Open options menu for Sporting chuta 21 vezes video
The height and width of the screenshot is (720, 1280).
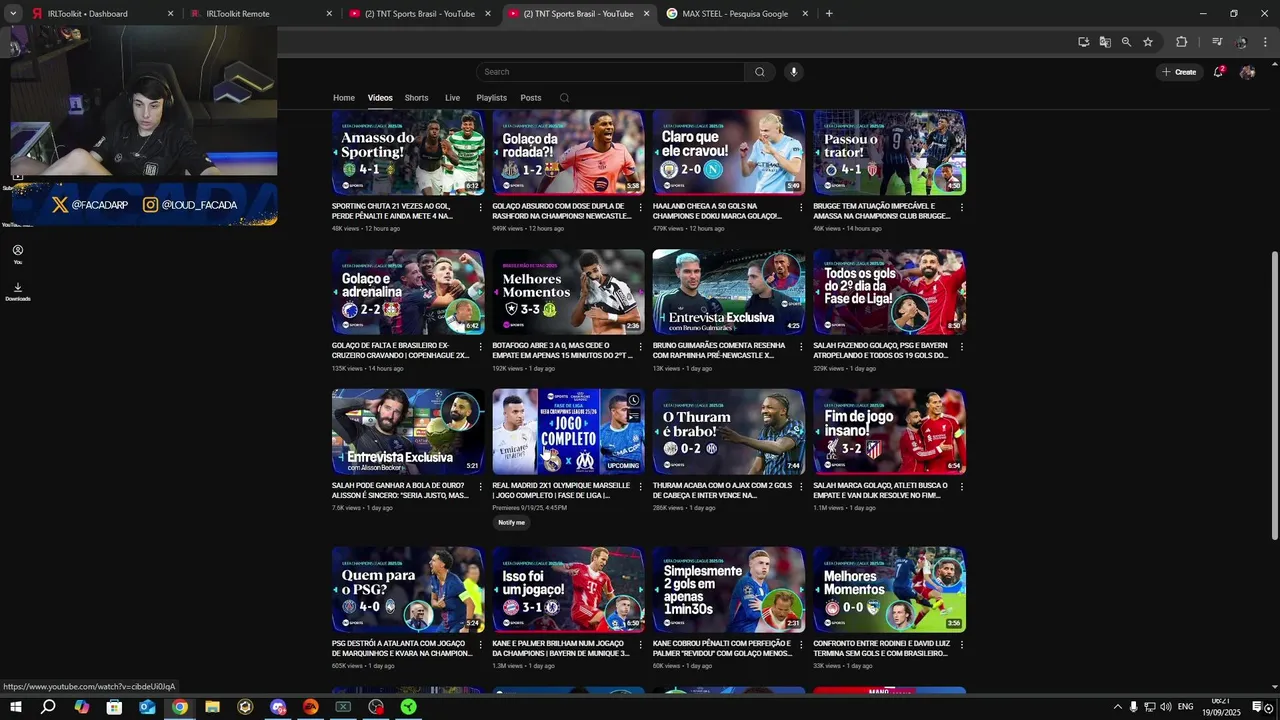[480, 208]
